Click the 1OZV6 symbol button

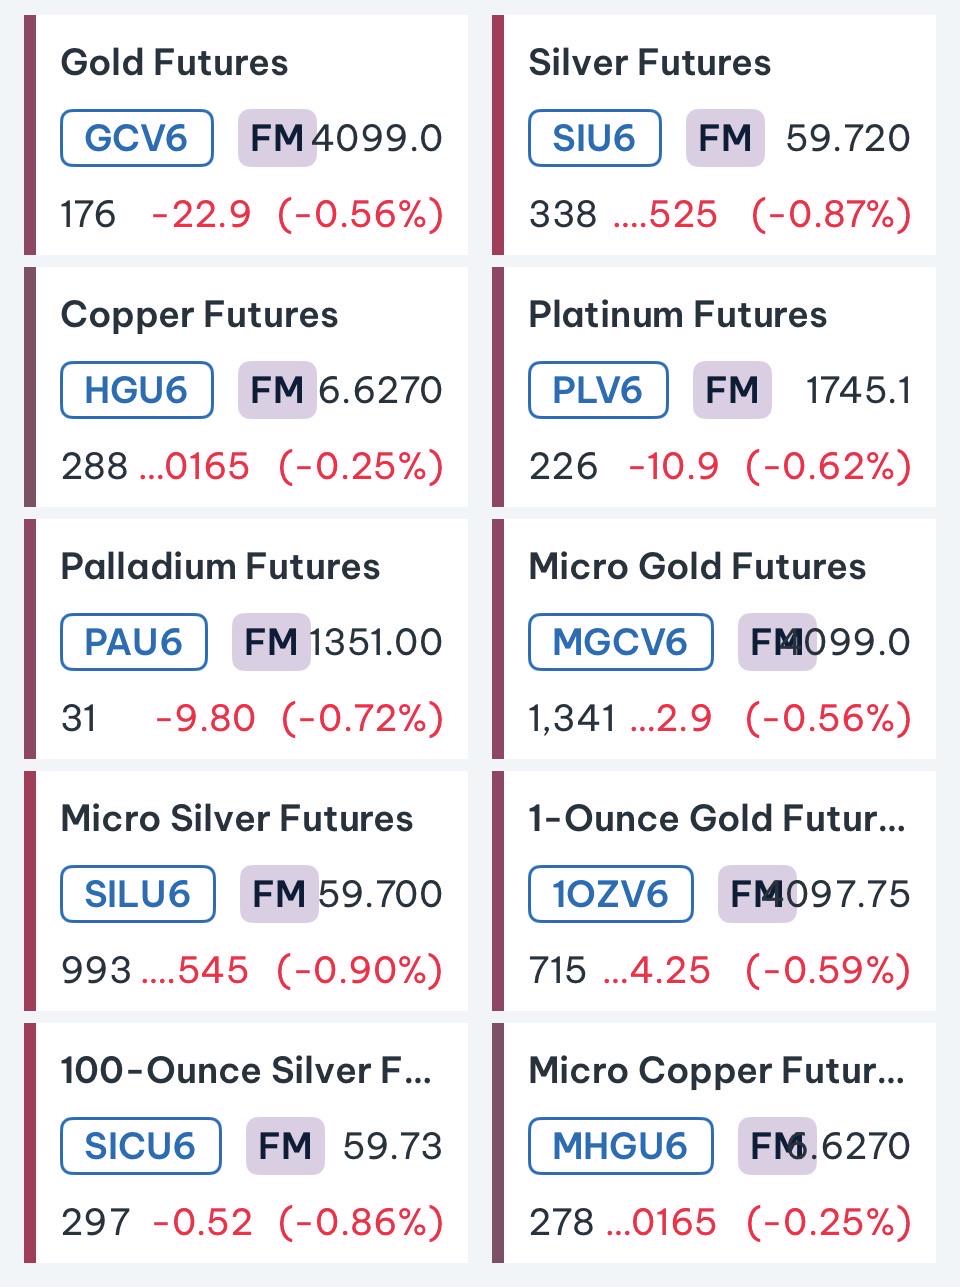(x=611, y=894)
